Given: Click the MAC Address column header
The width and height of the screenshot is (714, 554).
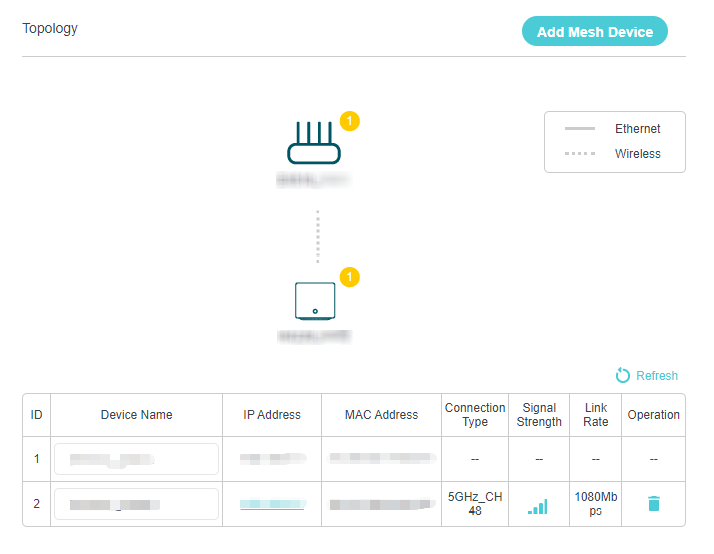Looking at the screenshot, I should [381, 415].
